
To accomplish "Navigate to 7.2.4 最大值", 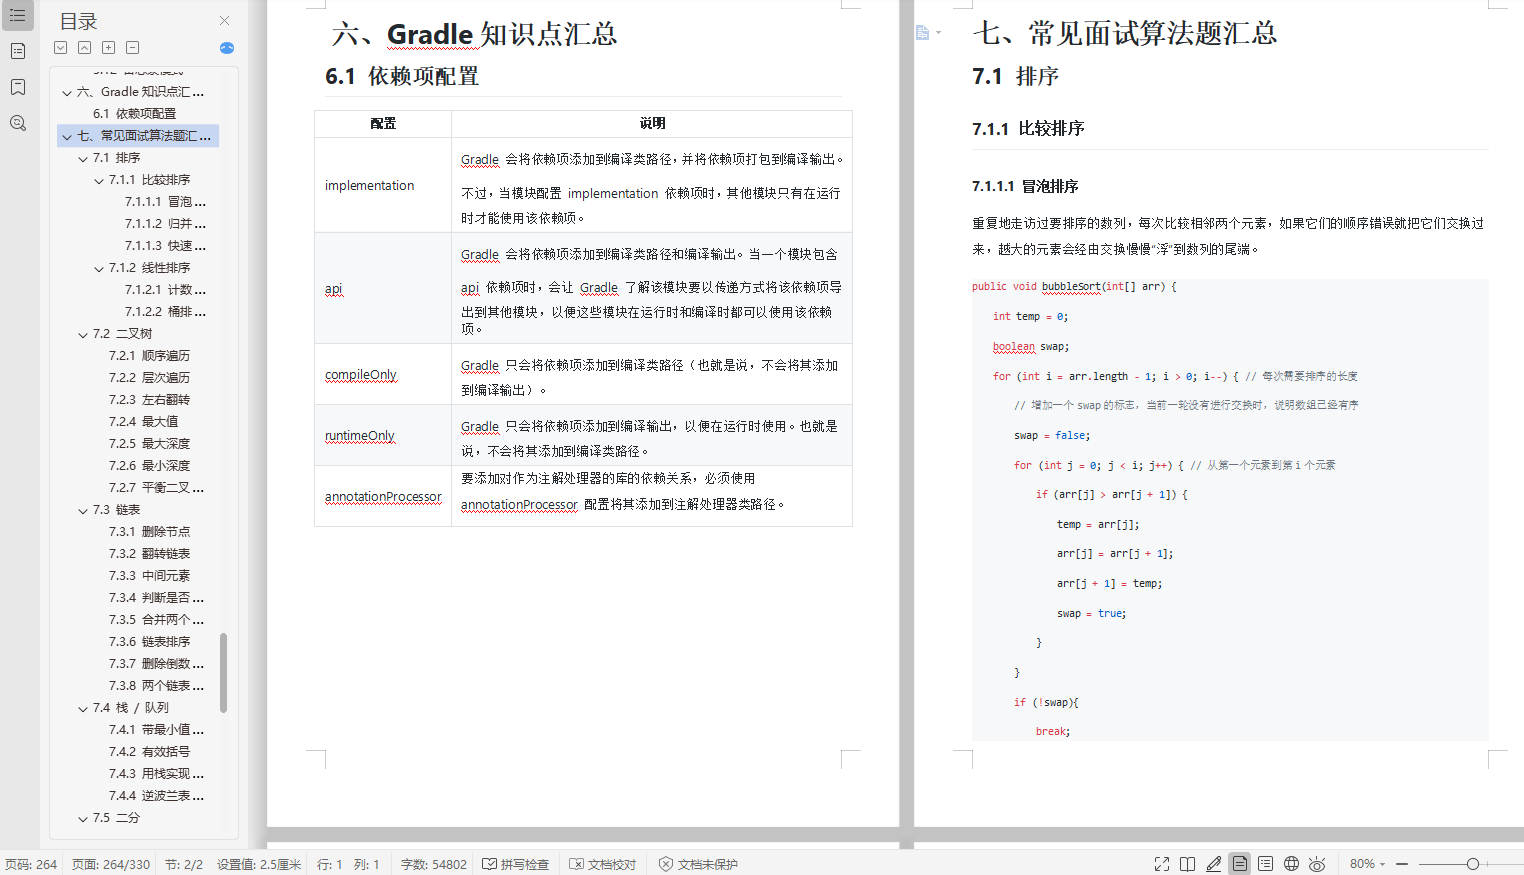I will click(x=143, y=422).
